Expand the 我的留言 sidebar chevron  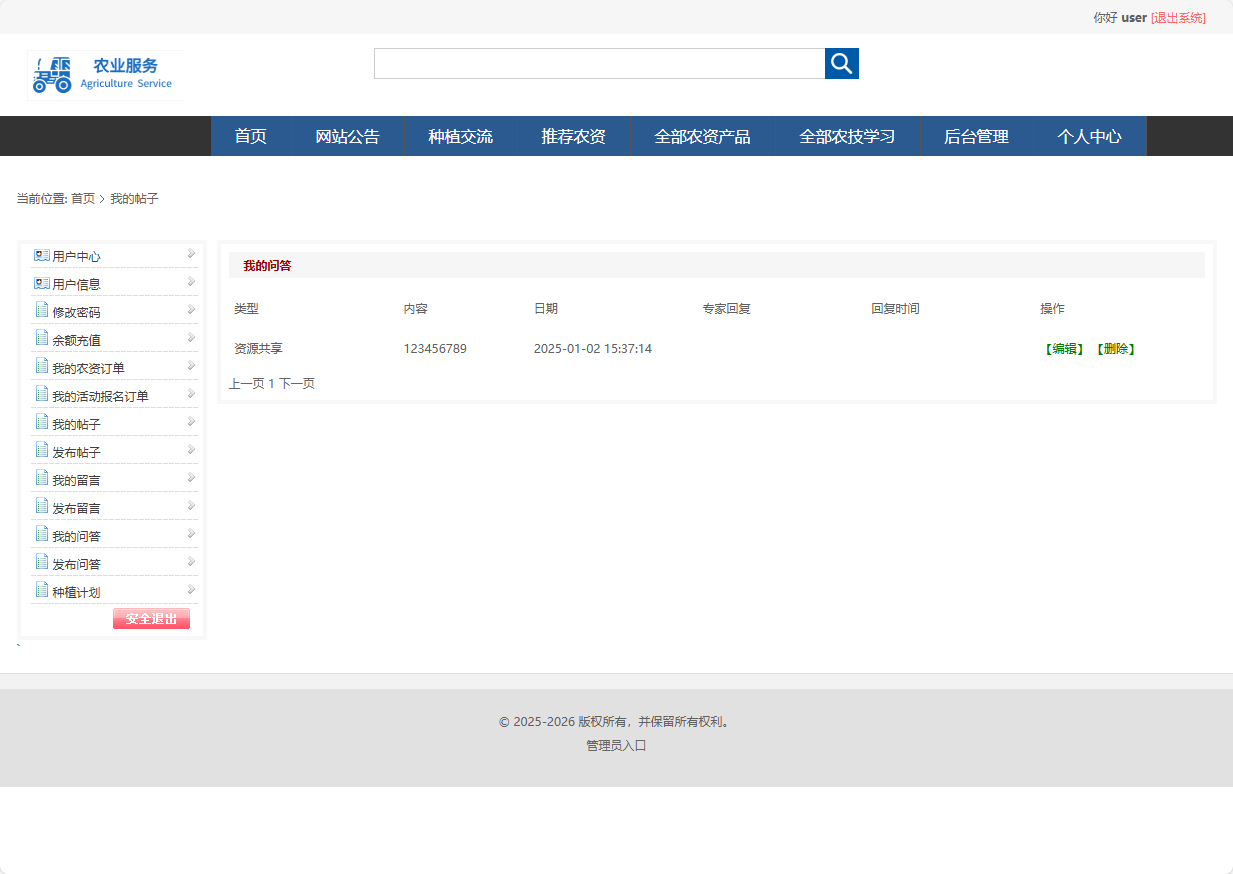point(189,477)
